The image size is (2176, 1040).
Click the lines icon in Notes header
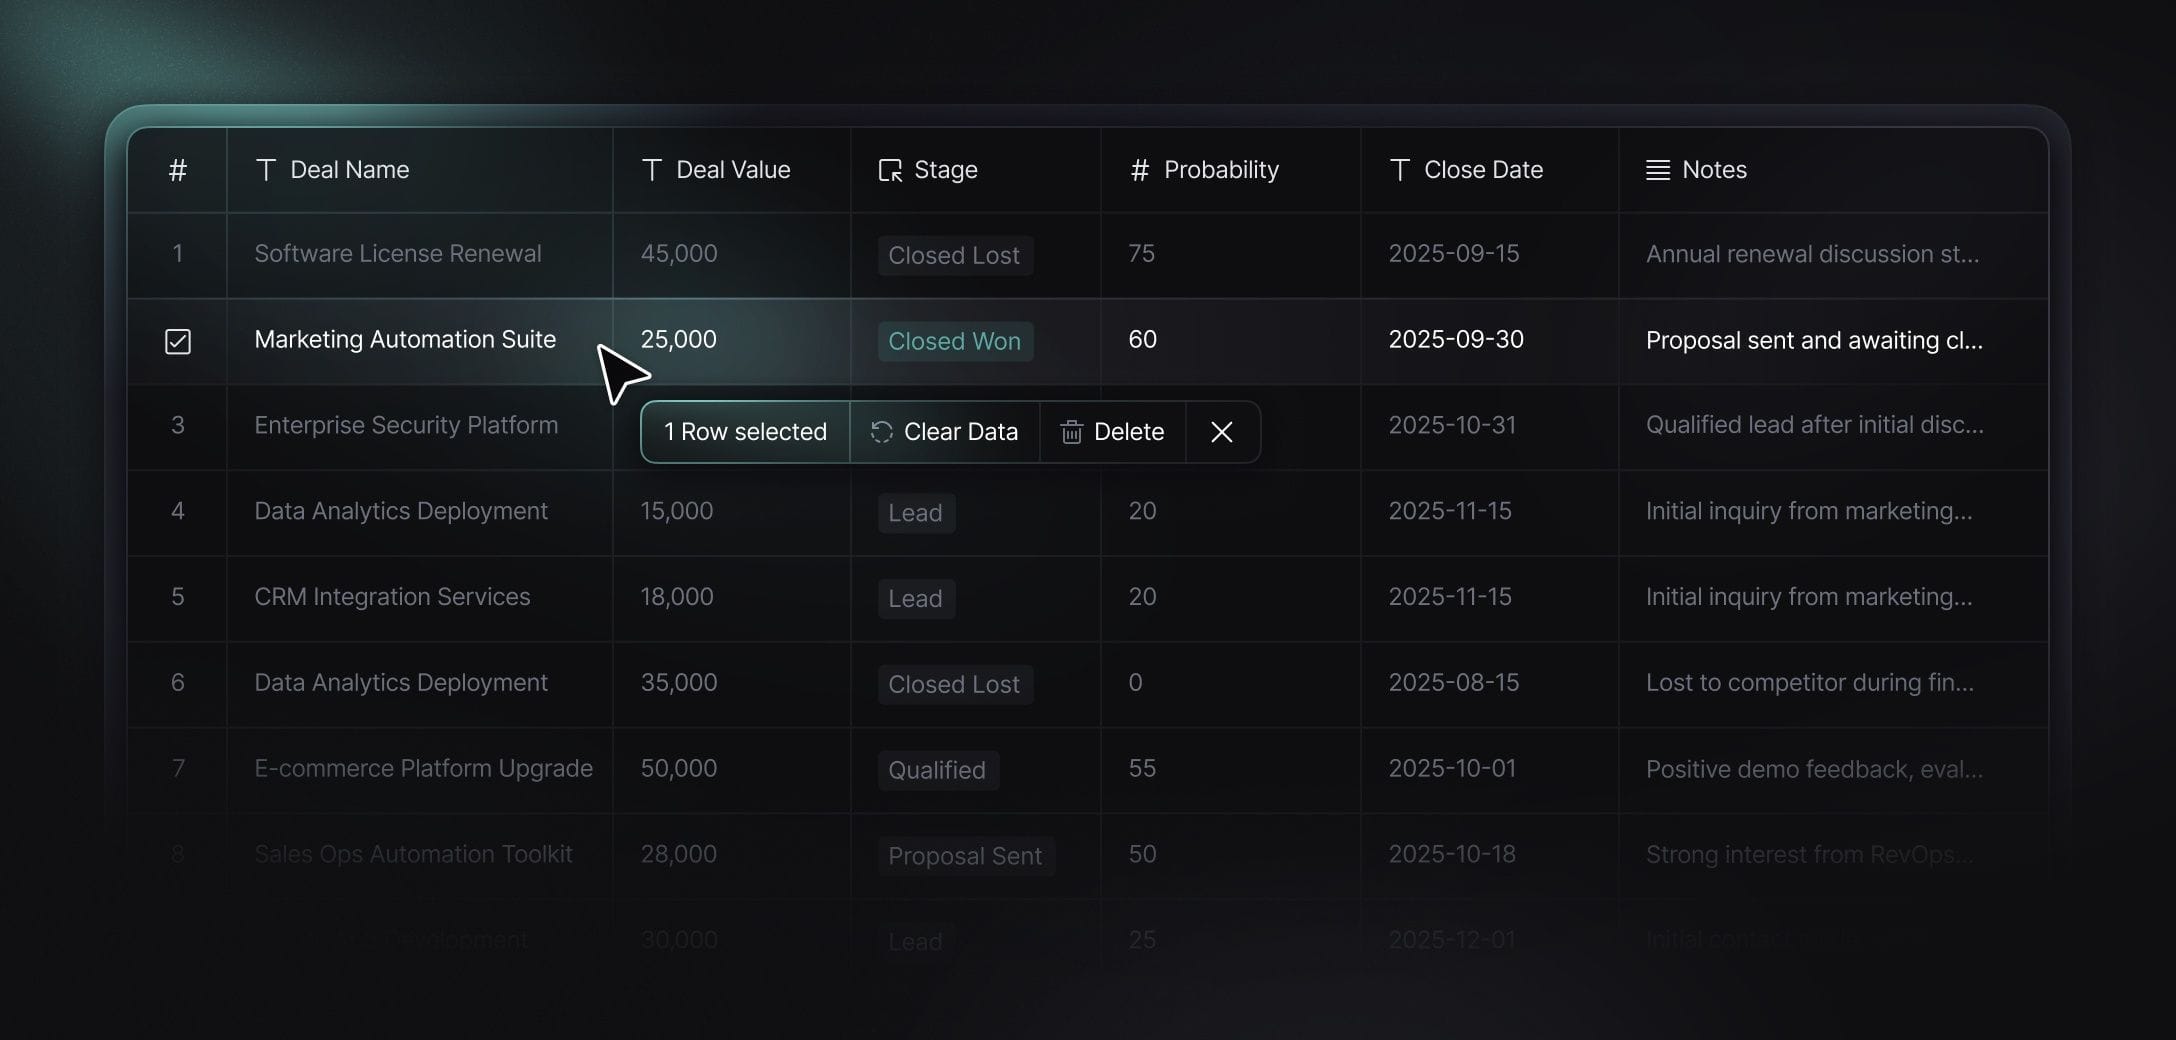(x=1658, y=170)
